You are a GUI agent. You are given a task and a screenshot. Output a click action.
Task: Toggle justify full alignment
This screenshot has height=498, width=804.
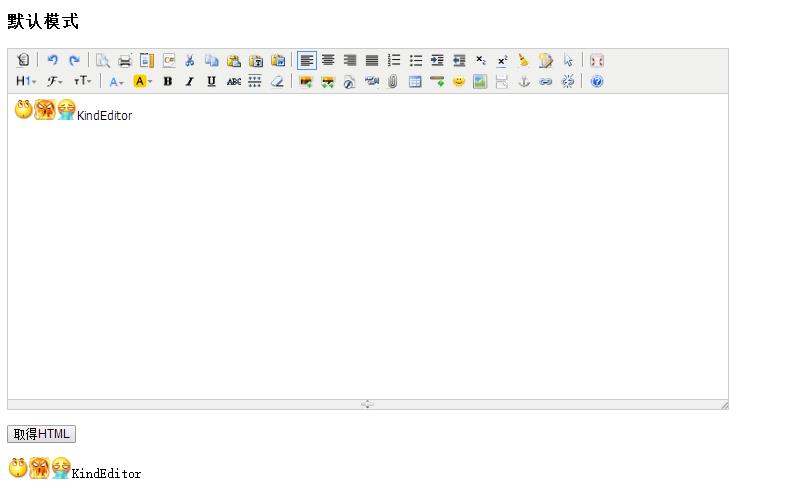click(x=372, y=60)
